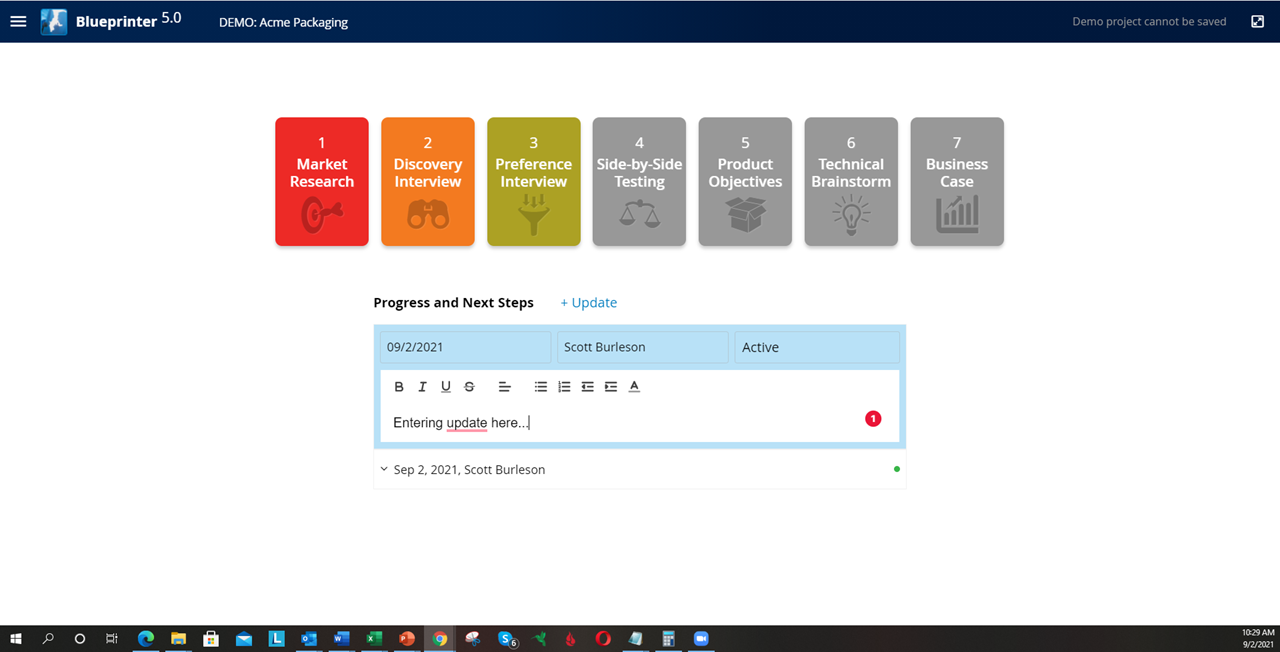Toggle italic formatting
The image size is (1280, 652).
(422, 387)
